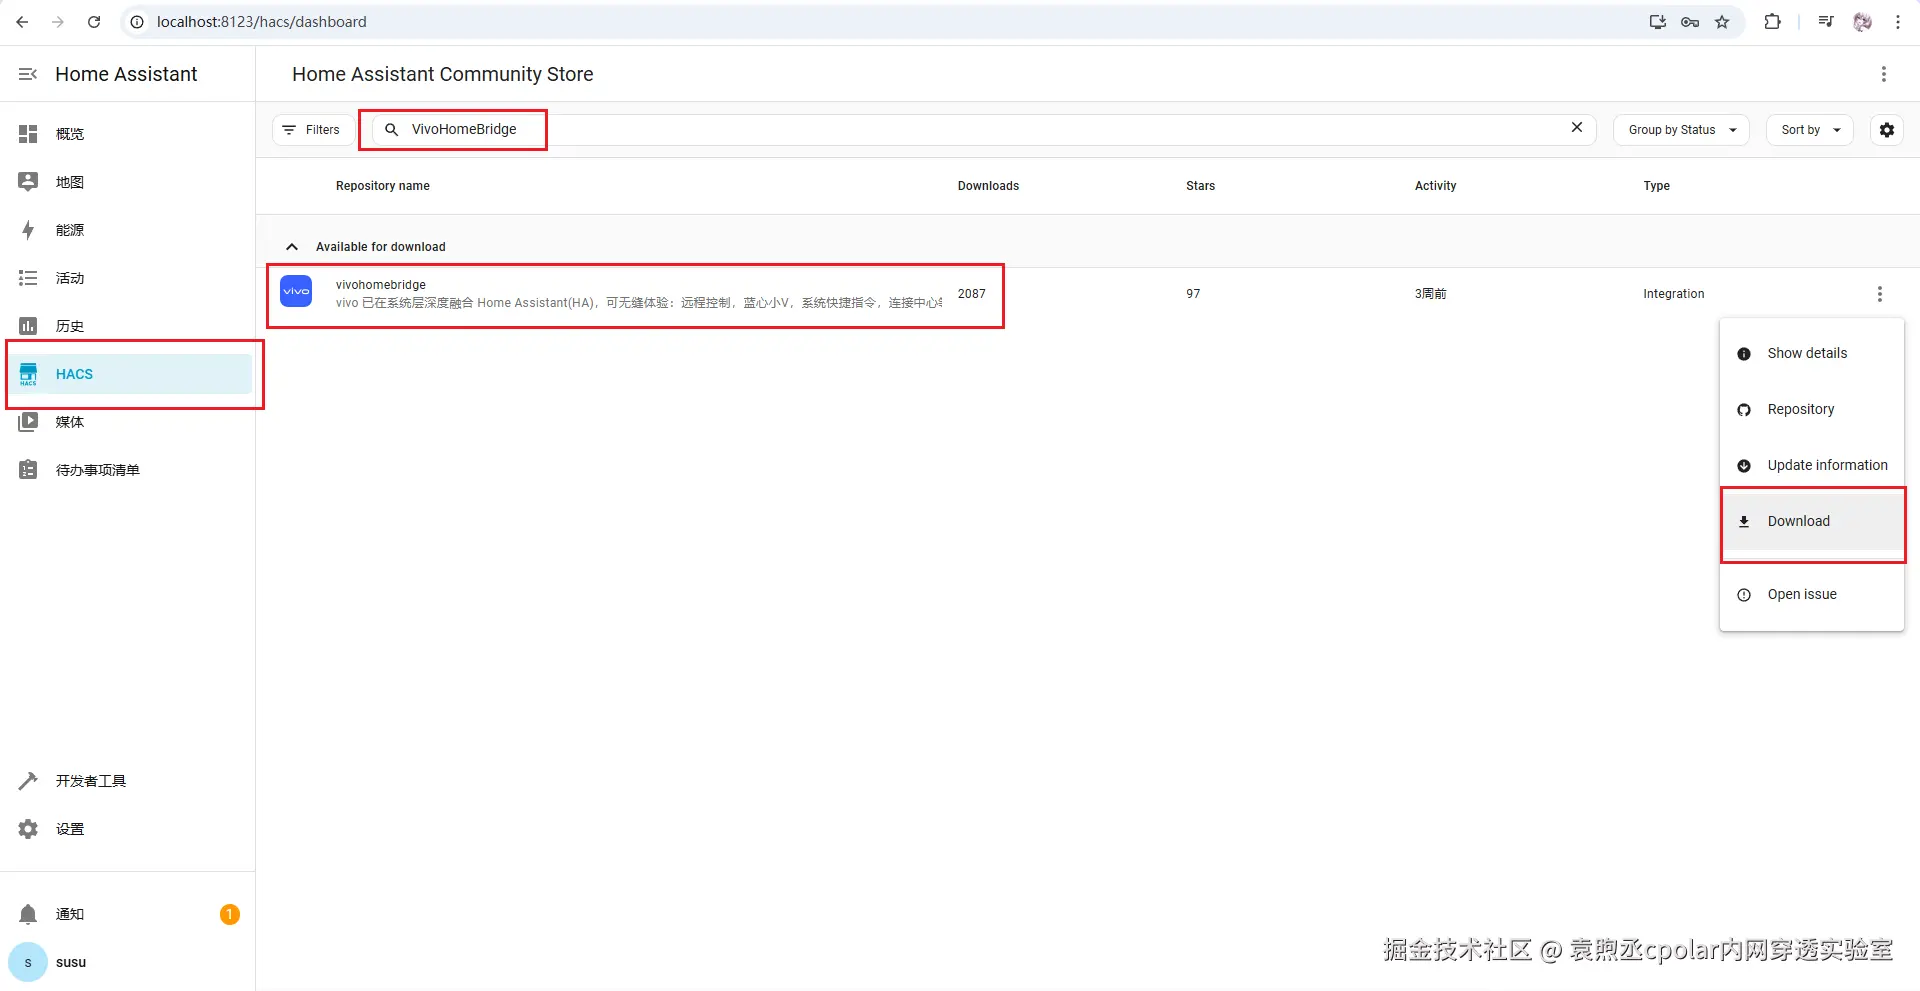Open the 待办事项清单 to-do list icon
The width and height of the screenshot is (1920, 991).
[x=28, y=470]
